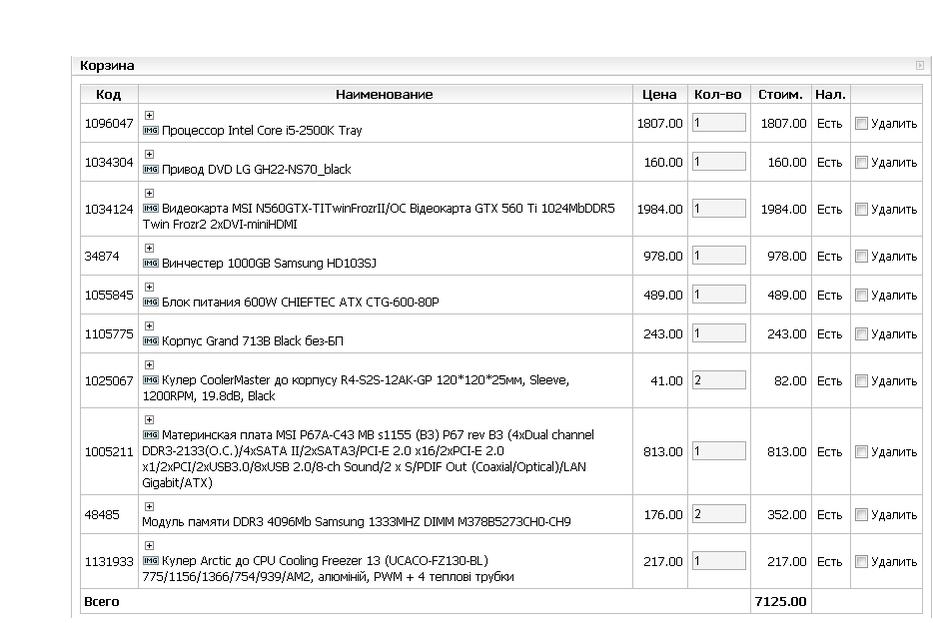Screen dimensions: 933x623
Task: Expand plus box for Intel Core i5-2500K row
Action: (x=149, y=115)
